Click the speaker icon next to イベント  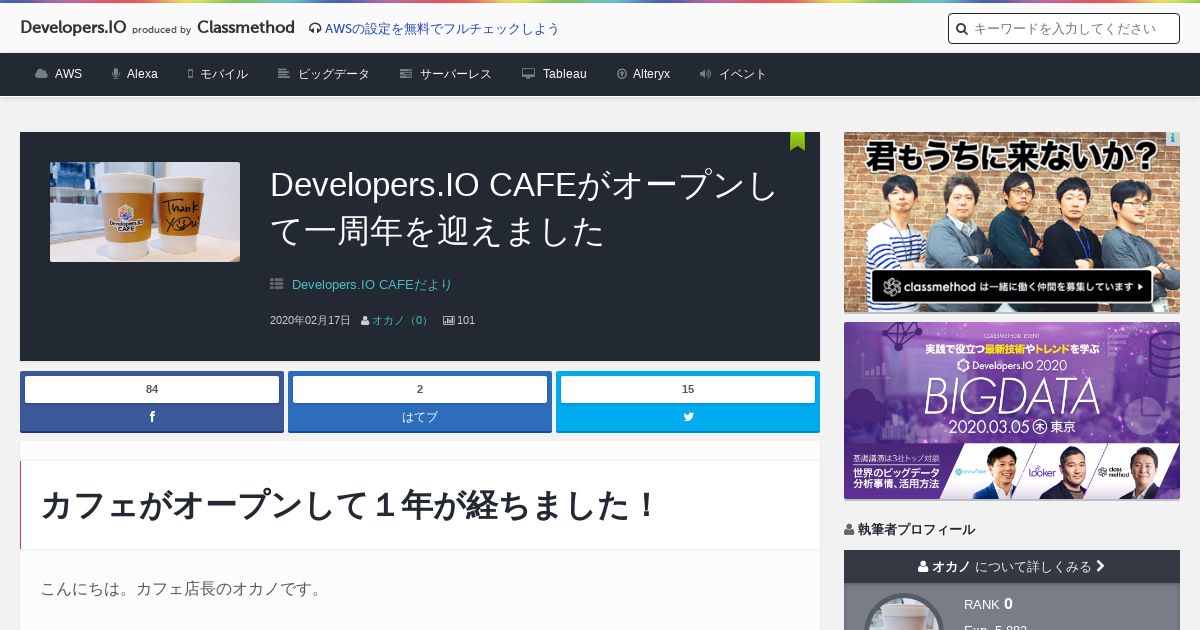(705, 74)
